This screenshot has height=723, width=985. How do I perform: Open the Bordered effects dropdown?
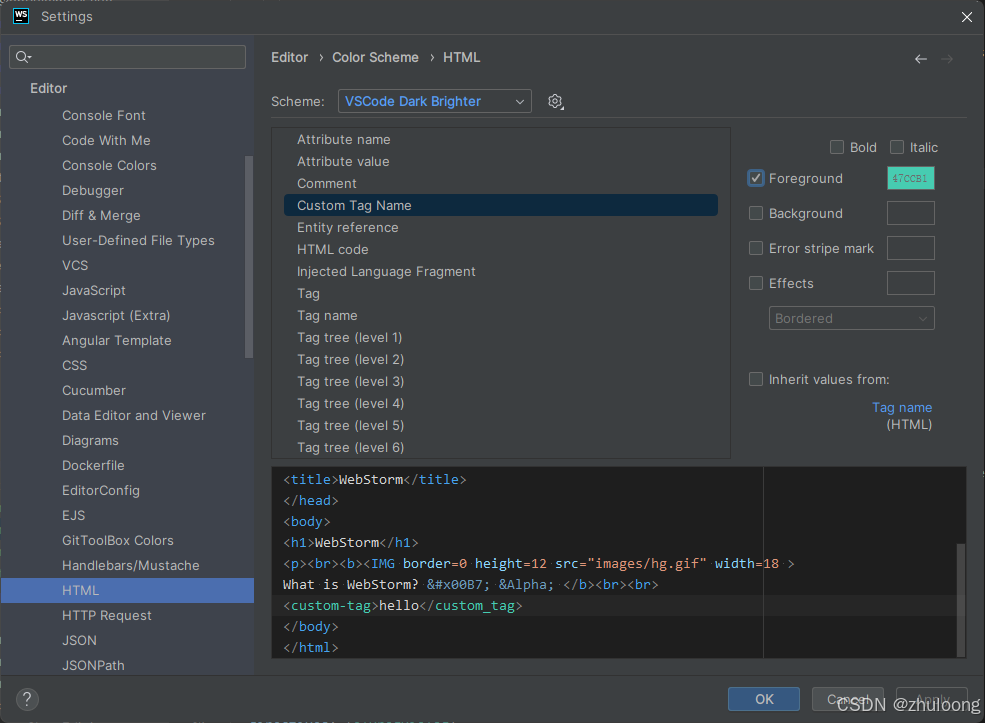[x=851, y=318]
